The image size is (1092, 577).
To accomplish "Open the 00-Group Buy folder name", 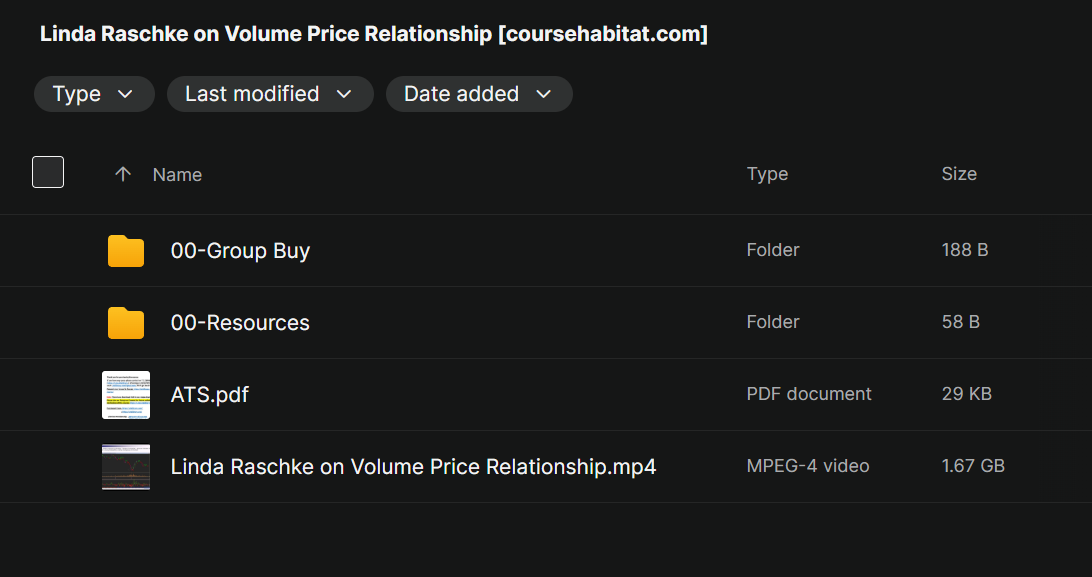I will 240,251.
